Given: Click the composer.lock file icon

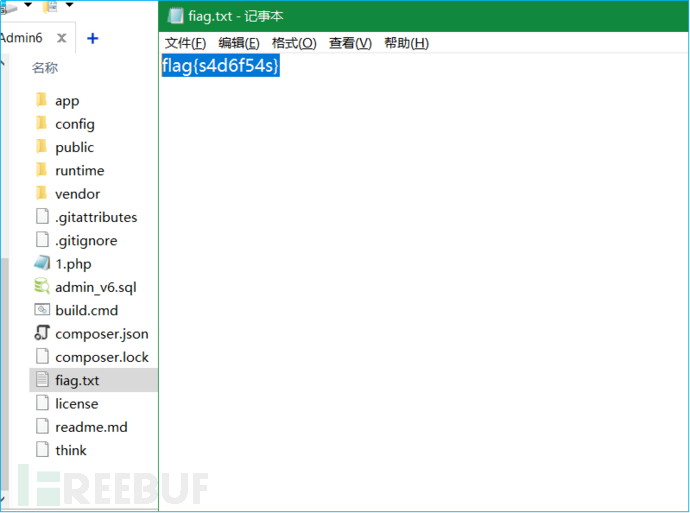Looking at the screenshot, I should (x=42, y=356).
